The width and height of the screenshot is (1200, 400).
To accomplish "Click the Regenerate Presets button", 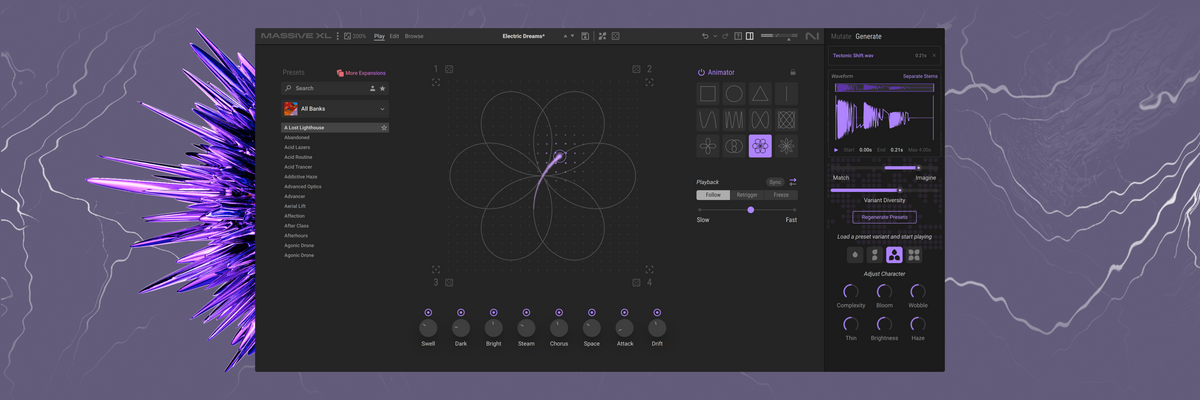I will pos(884,217).
